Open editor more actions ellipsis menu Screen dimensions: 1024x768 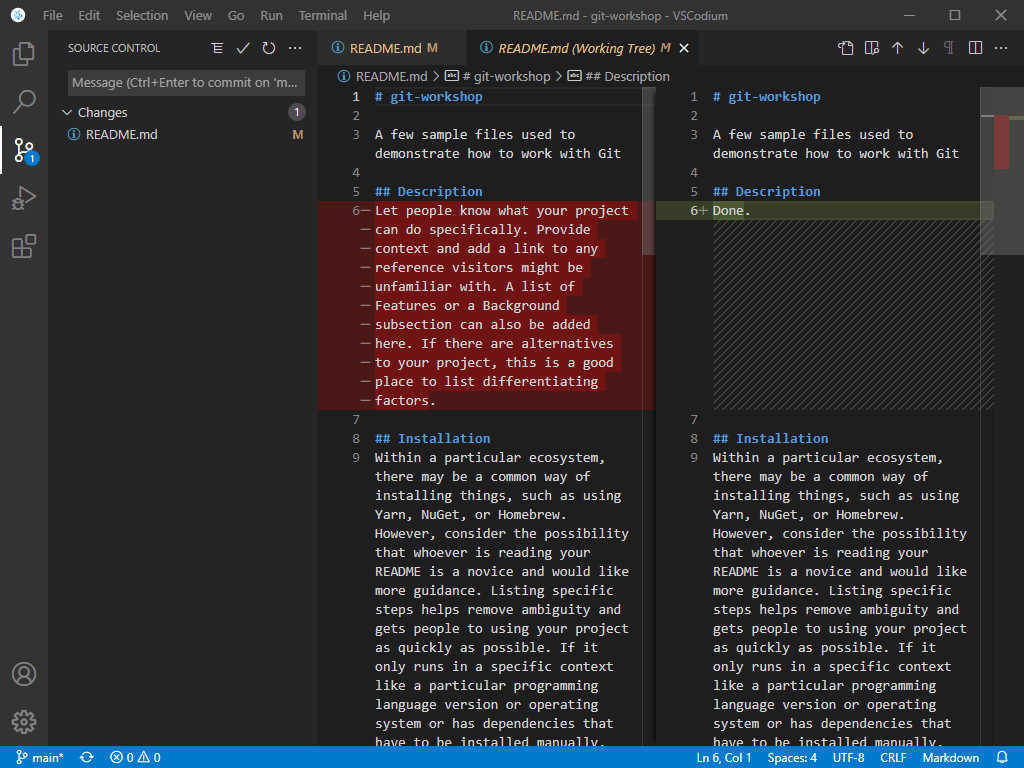1001,48
